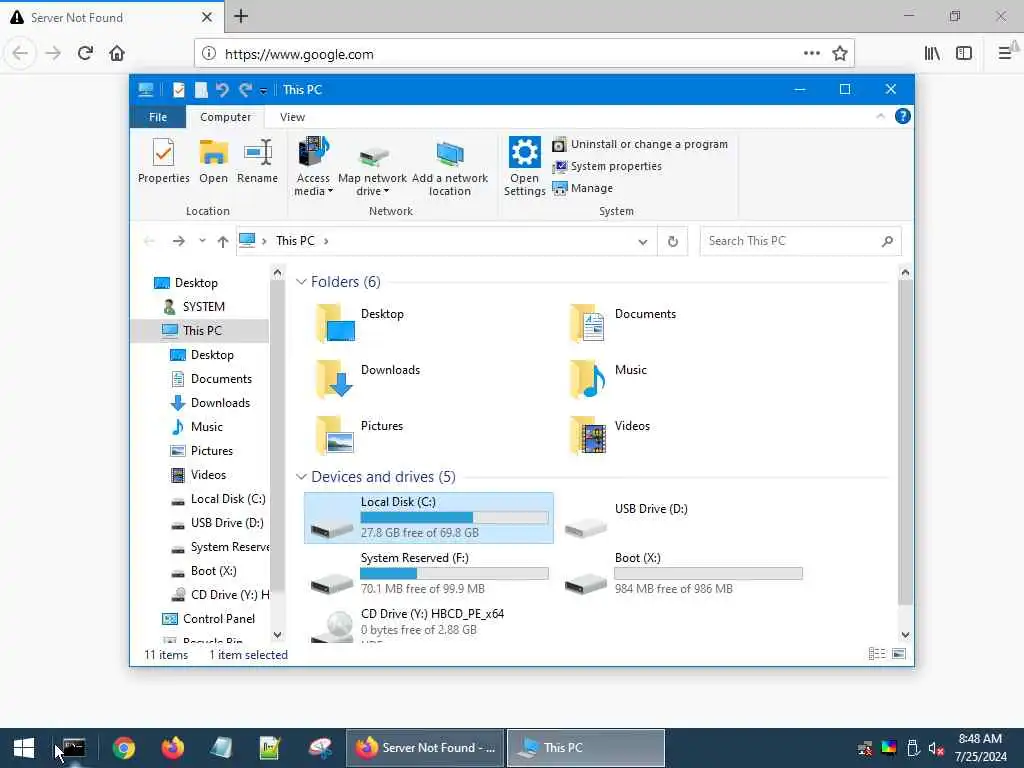Viewport: 1024px width, 768px height.
Task: Open Windows Start menu
Action: [x=24, y=747]
